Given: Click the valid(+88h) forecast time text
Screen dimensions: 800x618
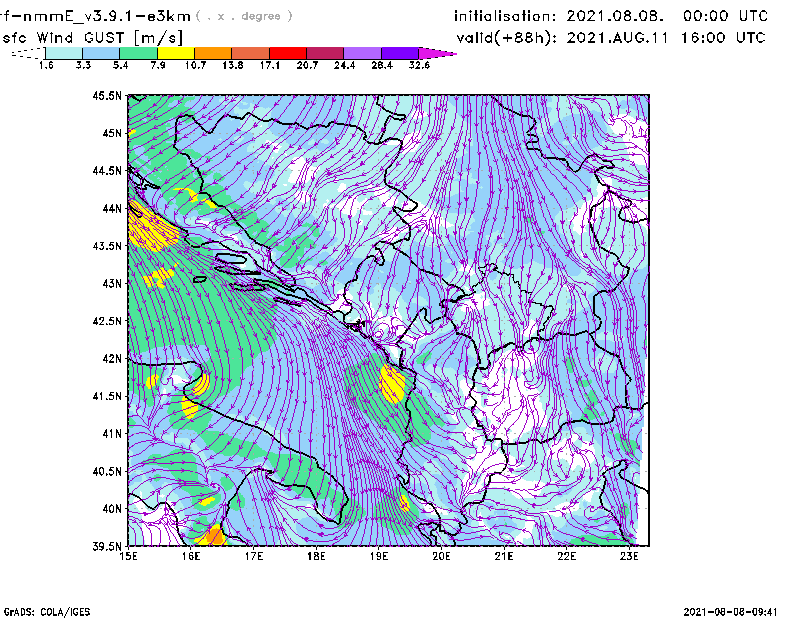Looking at the screenshot, I should coord(611,38).
